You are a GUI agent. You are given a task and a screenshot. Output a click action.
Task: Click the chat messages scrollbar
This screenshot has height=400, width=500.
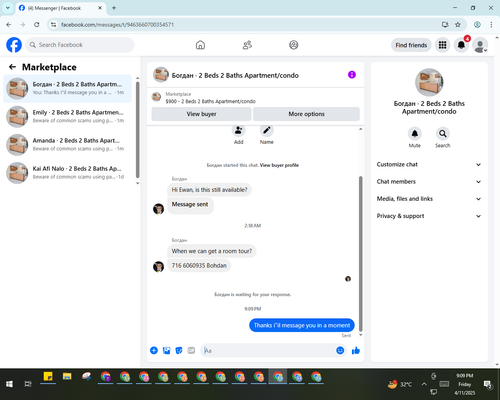click(x=360, y=254)
